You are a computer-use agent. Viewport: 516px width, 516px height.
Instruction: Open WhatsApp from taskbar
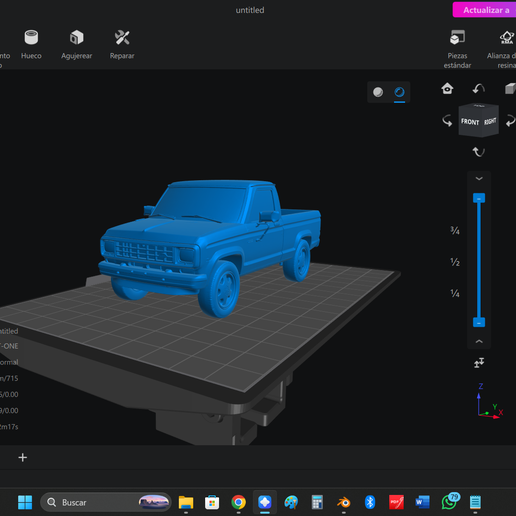(450, 502)
